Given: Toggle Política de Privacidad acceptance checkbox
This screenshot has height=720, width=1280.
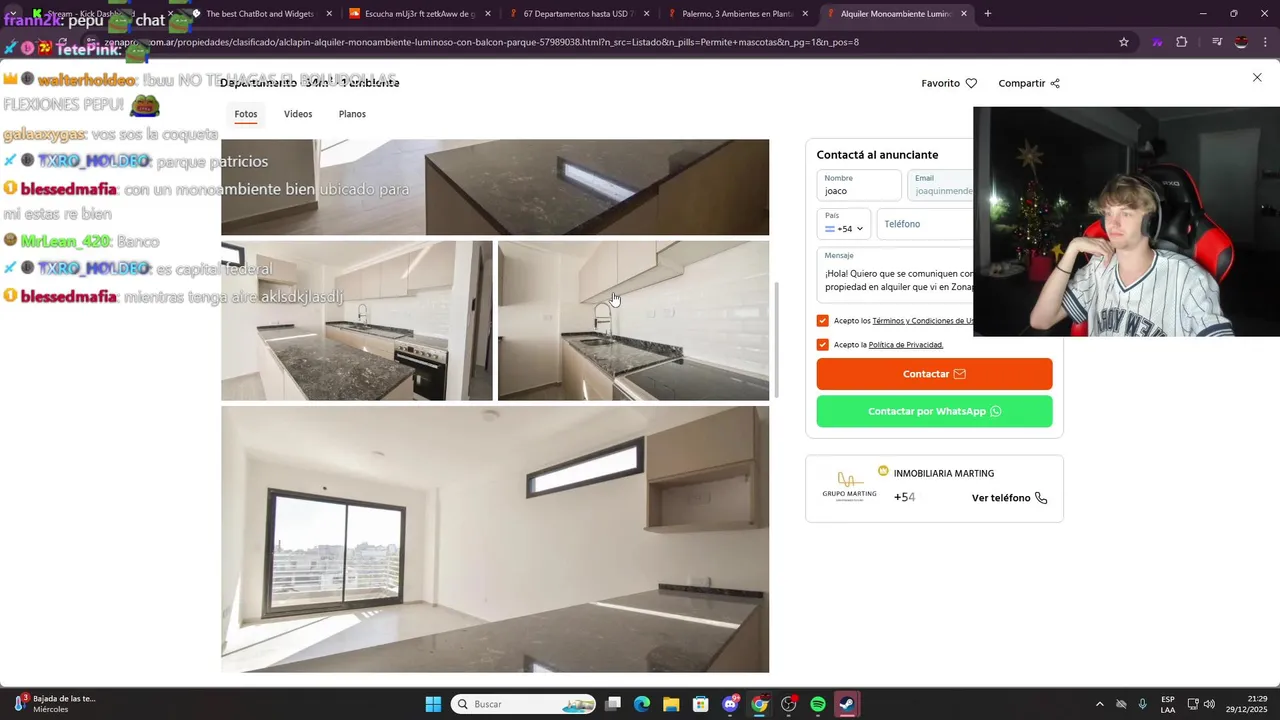Looking at the screenshot, I should point(822,345).
